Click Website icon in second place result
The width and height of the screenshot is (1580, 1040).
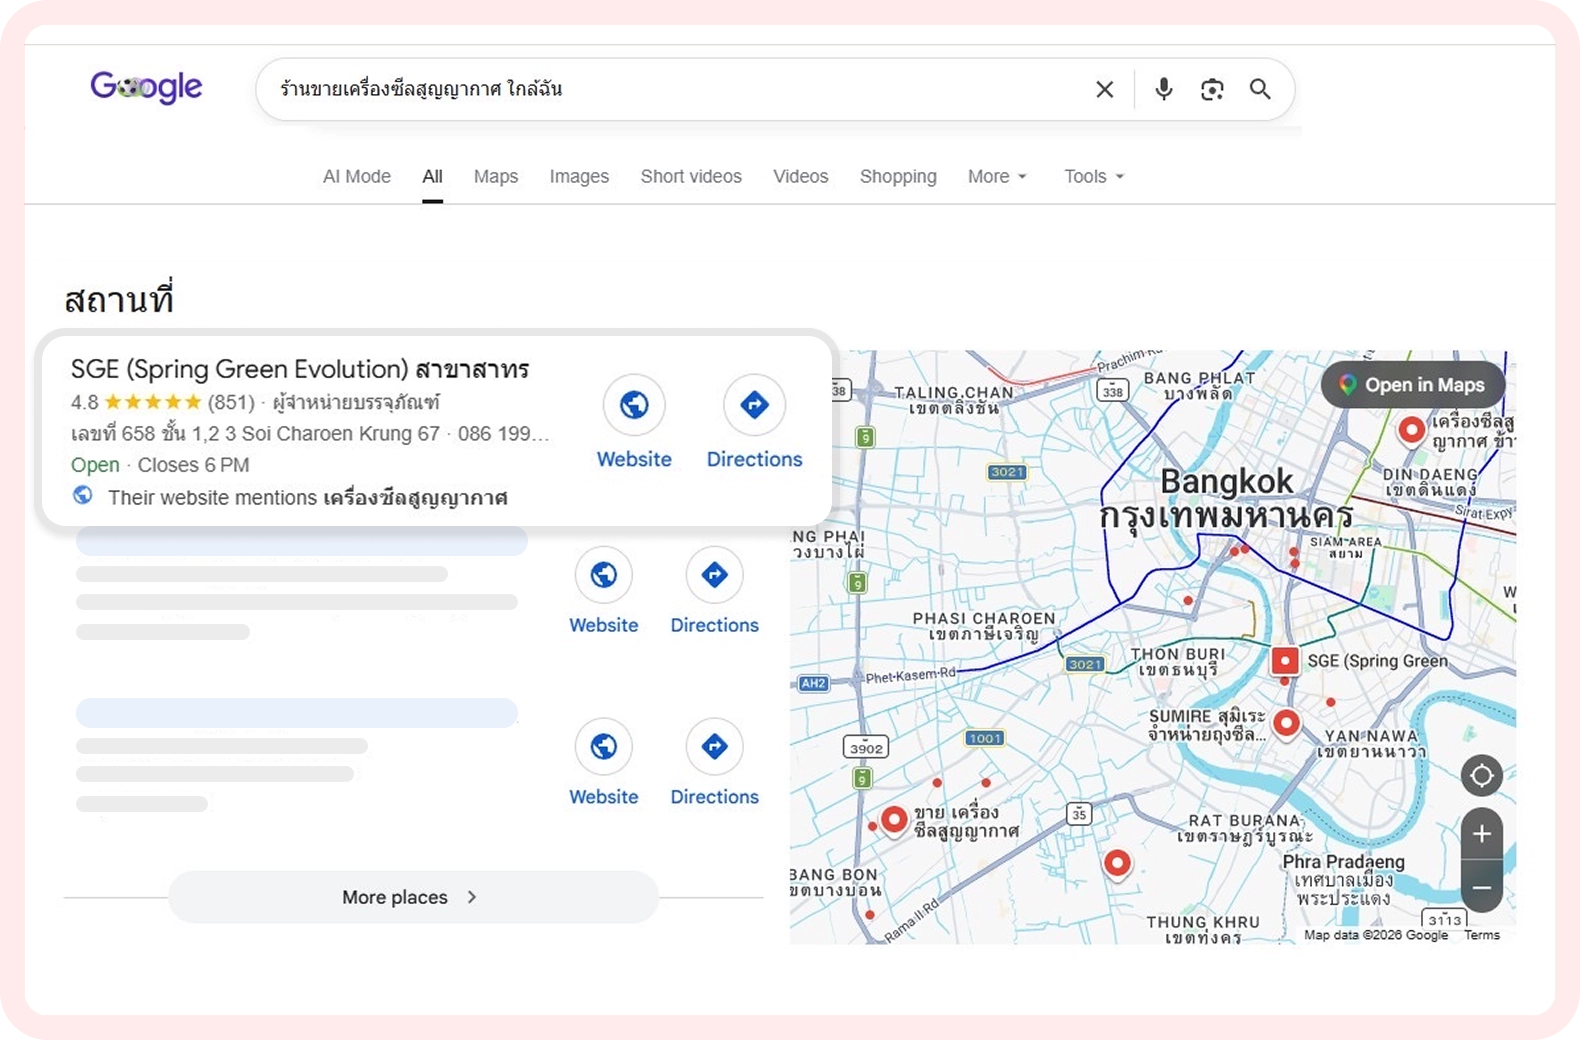(603, 575)
